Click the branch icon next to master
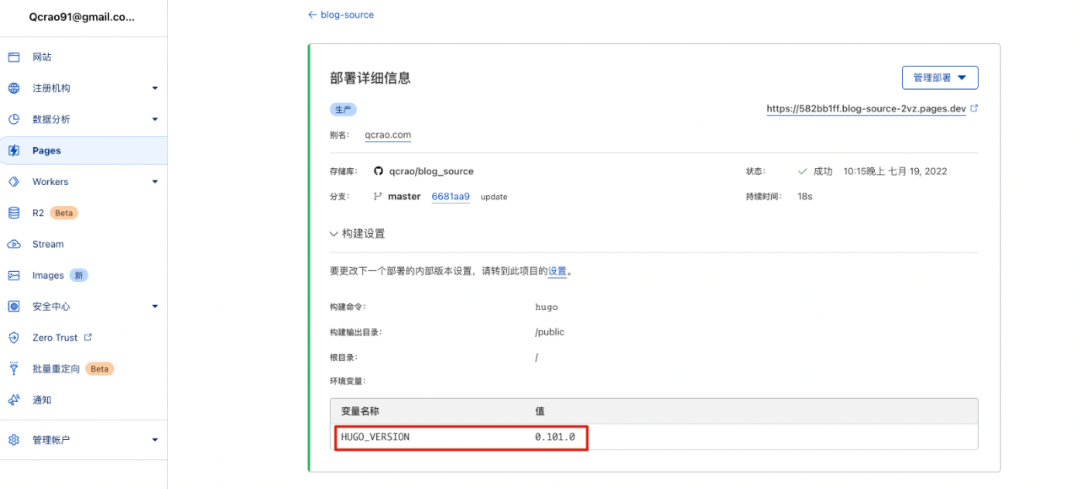Image resolution: width=1080 pixels, height=489 pixels. tap(377, 196)
